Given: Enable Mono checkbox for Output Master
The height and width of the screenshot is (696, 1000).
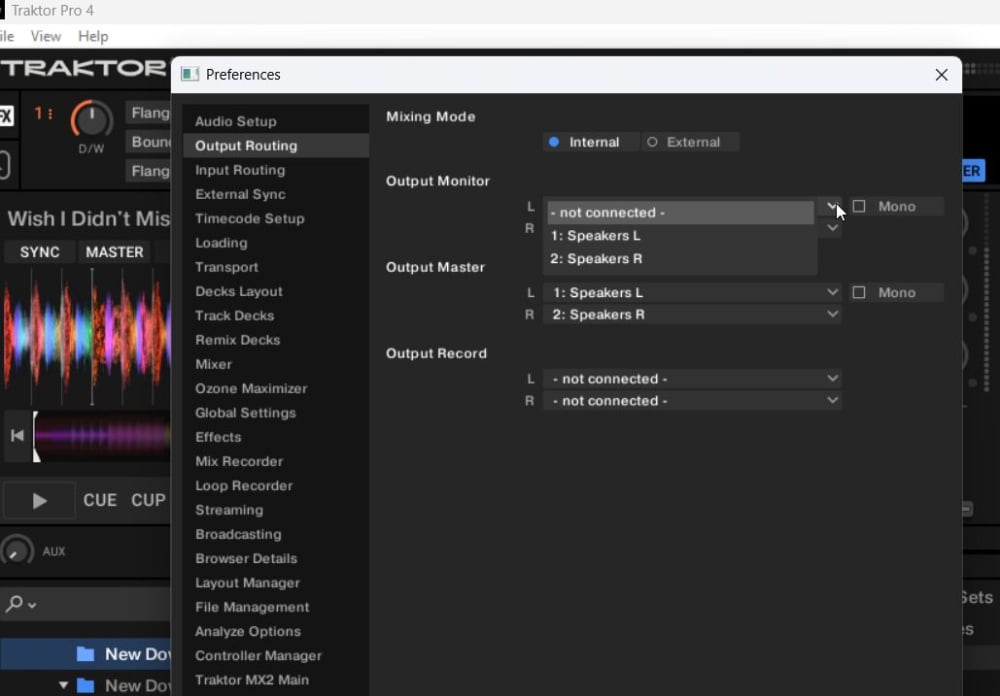Looking at the screenshot, I should pyautogui.click(x=859, y=293).
